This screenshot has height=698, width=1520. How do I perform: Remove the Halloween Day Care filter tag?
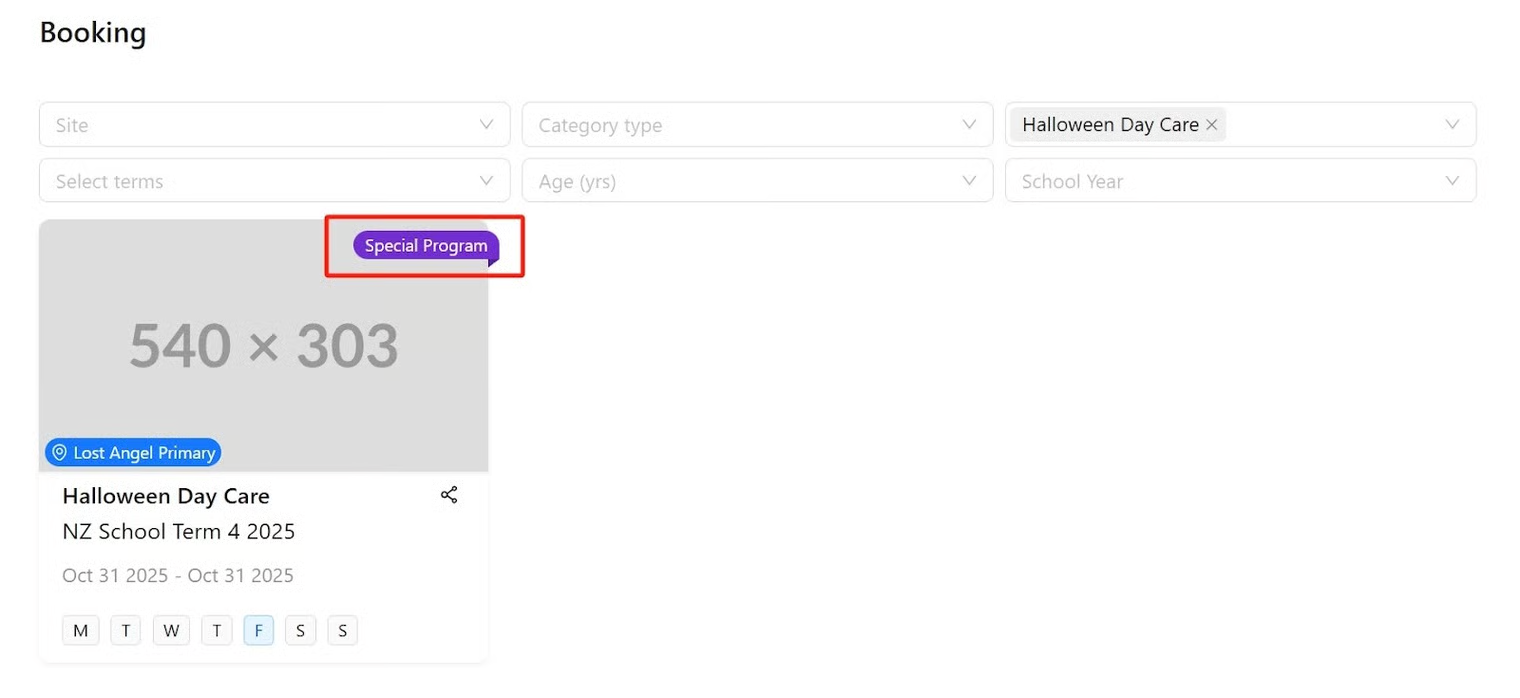click(1211, 125)
